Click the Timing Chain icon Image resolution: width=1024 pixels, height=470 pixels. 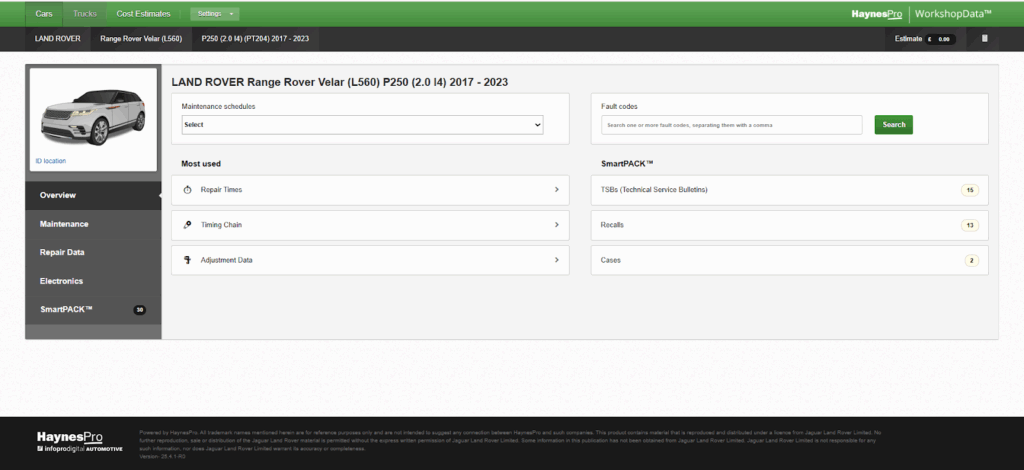[188, 225]
